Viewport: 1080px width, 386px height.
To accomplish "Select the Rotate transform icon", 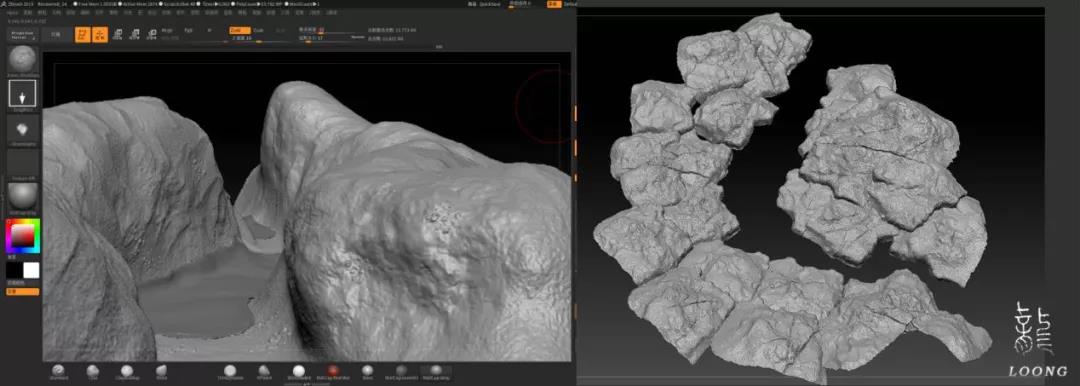I will coord(152,34).
